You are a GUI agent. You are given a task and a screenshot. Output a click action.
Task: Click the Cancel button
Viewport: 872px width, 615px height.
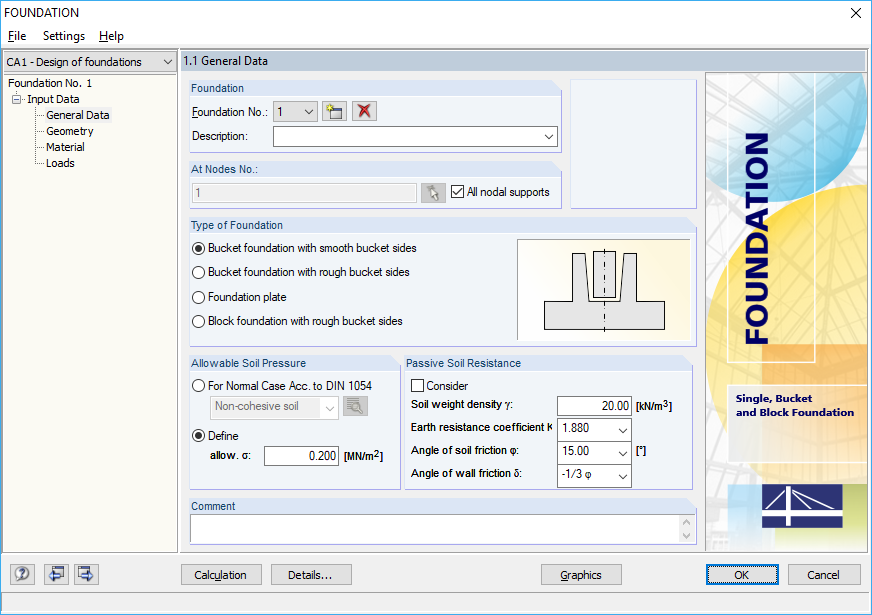point(824,575)
